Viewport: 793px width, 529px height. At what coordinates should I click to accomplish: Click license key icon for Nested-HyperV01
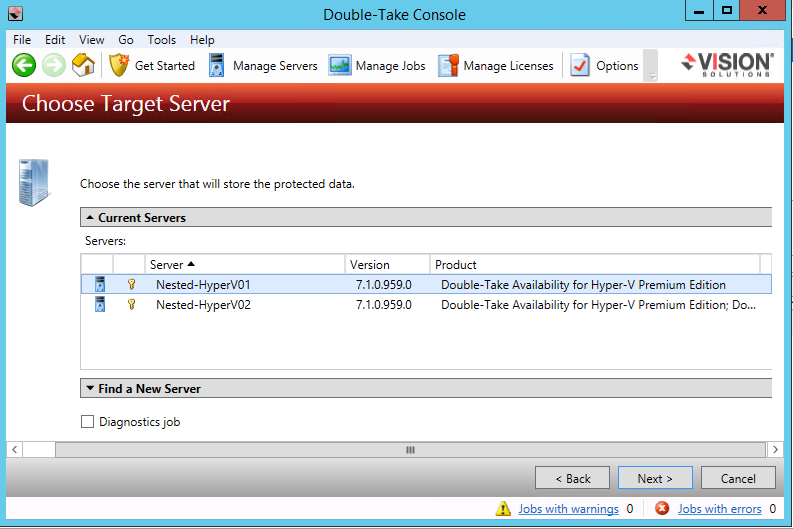131,284
